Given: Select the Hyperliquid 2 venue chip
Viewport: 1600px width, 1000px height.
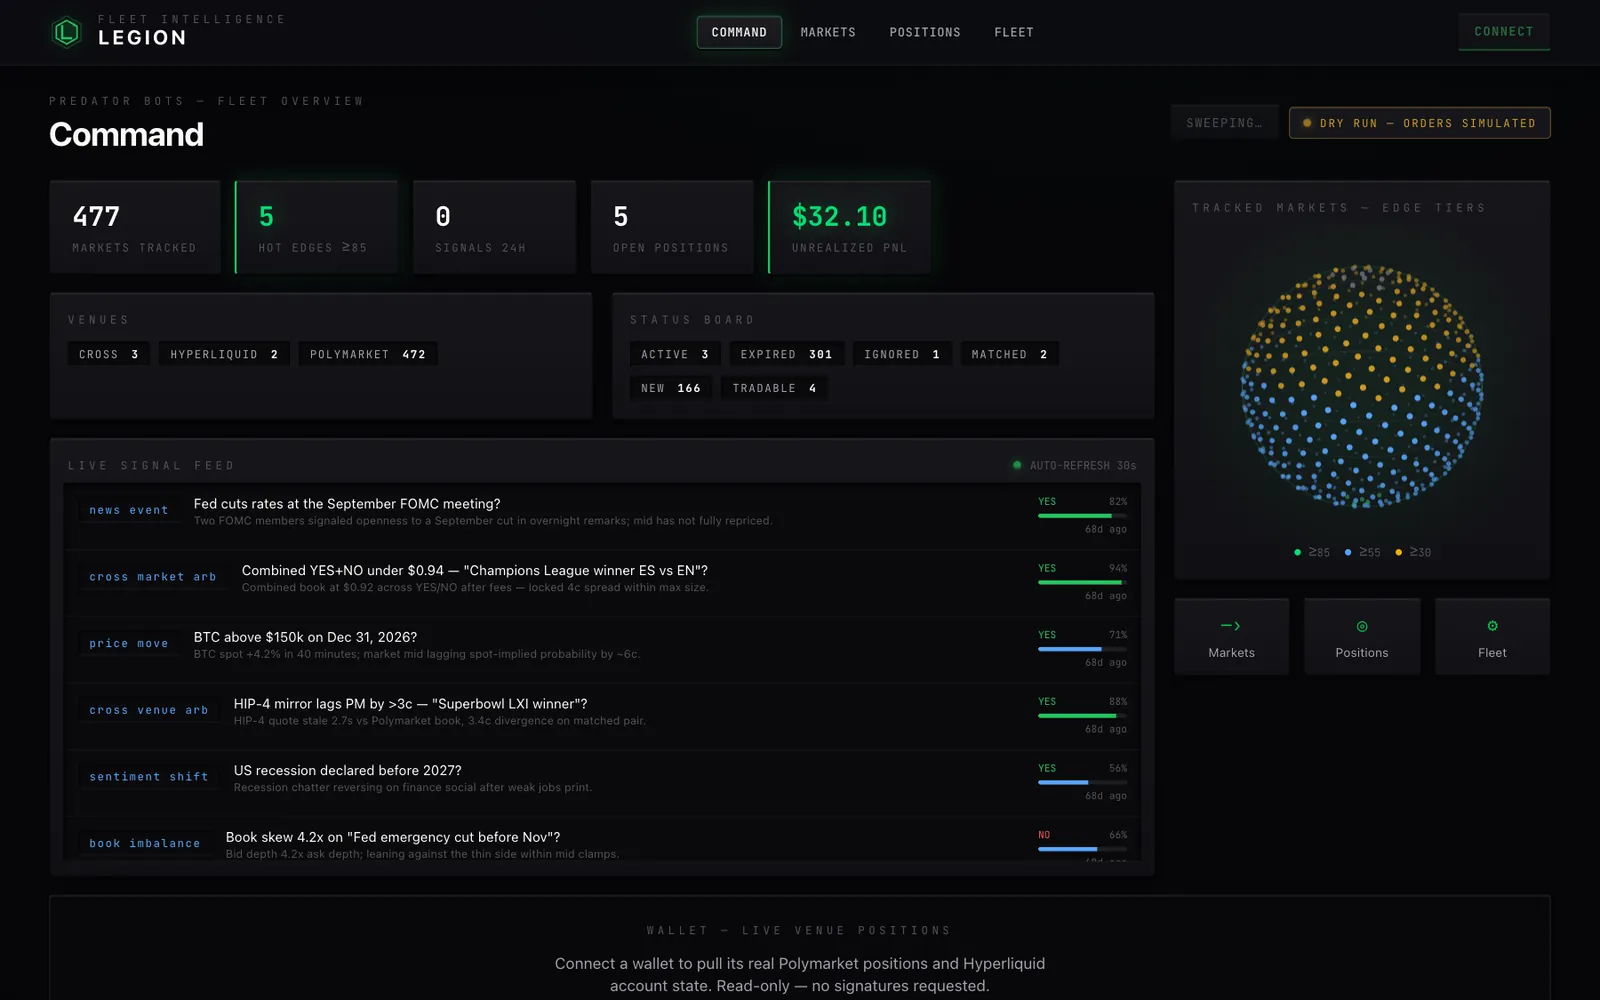Looking at the screenshot, I should point(224,354).
